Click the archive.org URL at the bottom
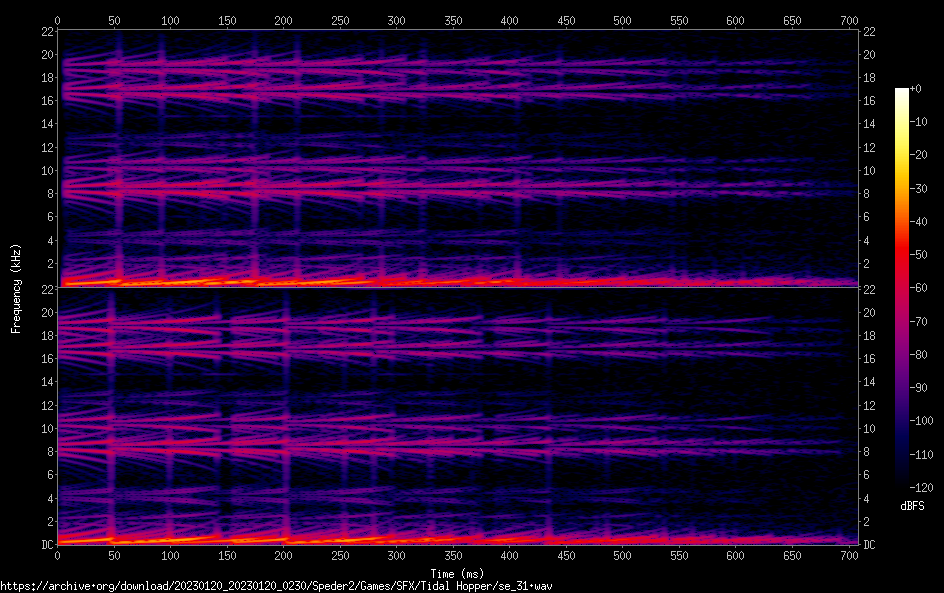The height and width of the screenshot is (593, 944). coord(276,586)
